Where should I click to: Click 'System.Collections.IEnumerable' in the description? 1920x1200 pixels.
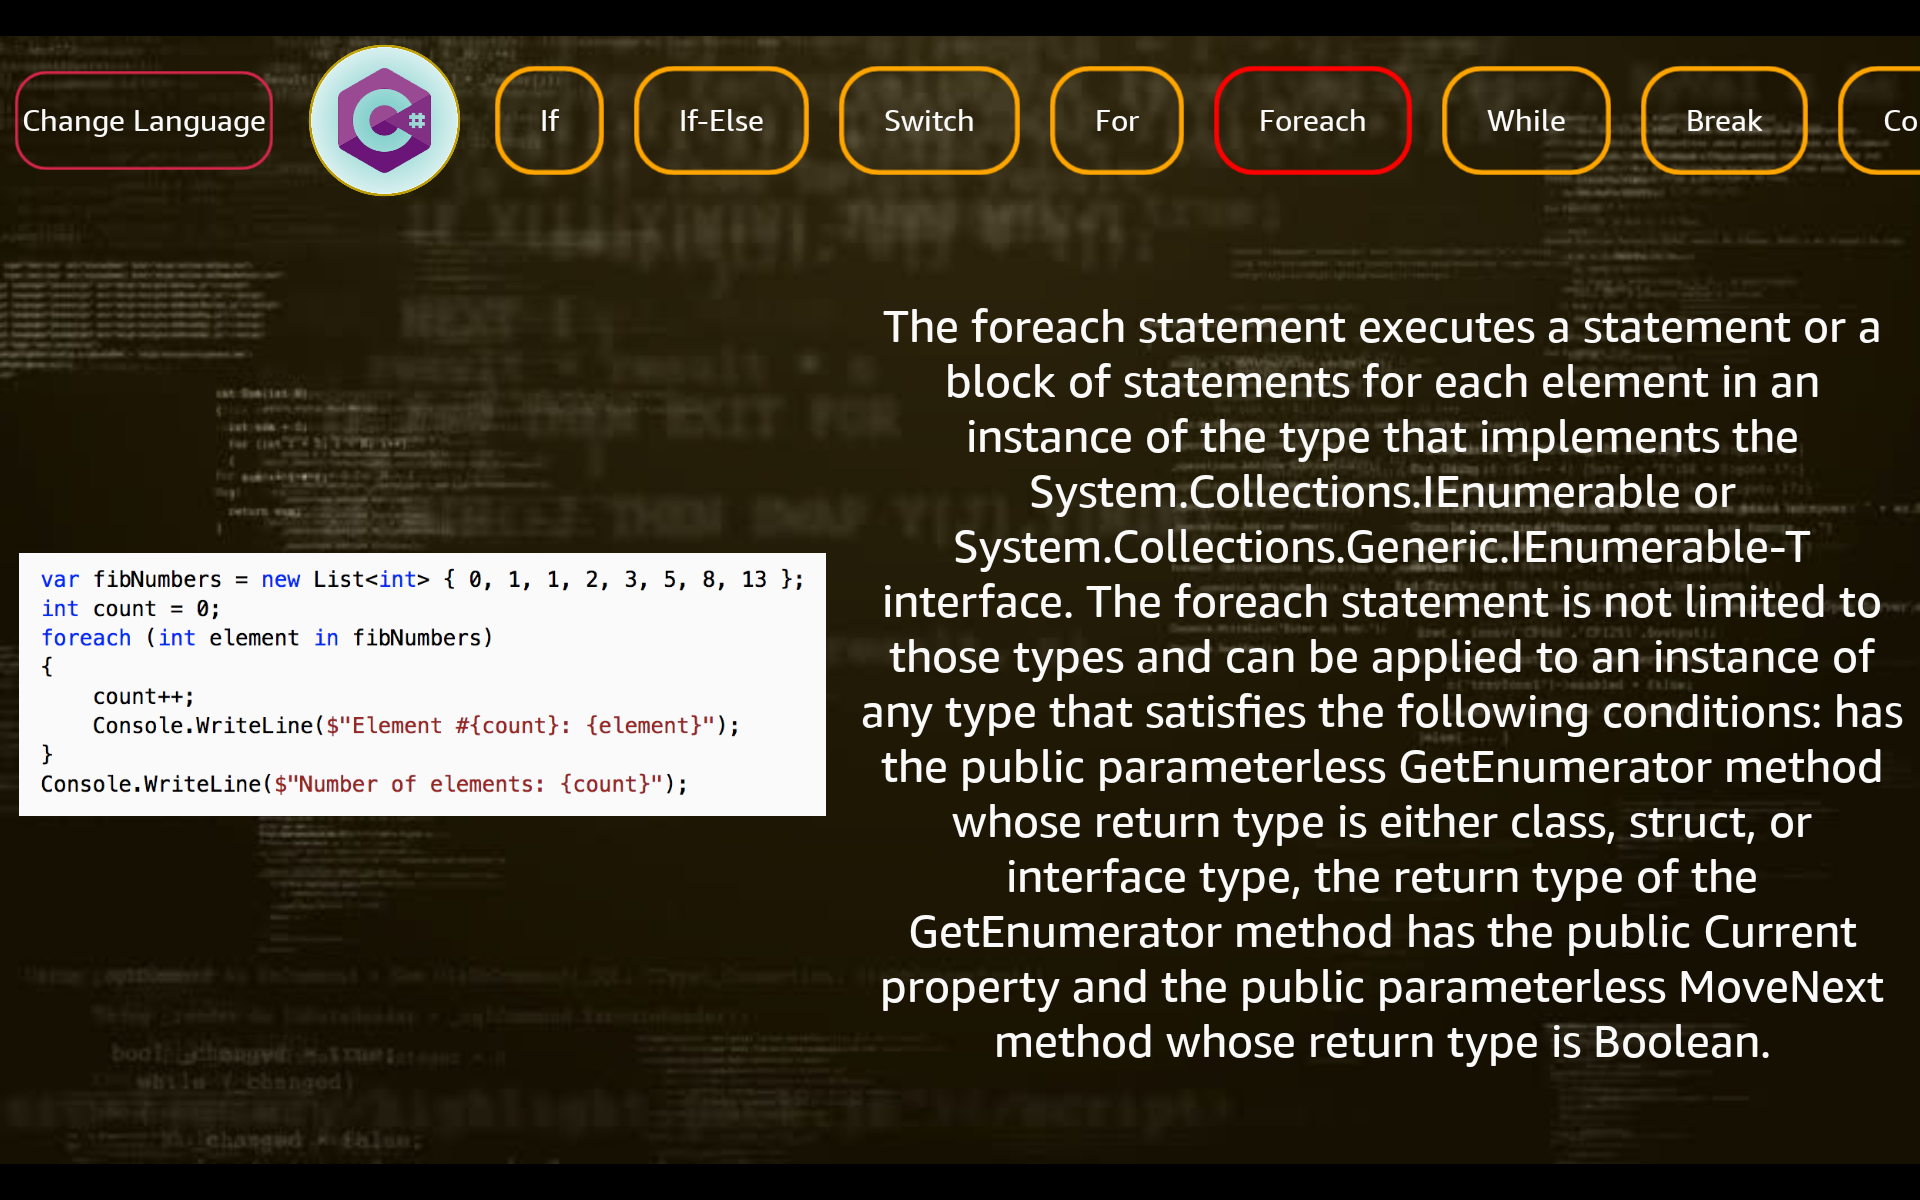[x=1354, y=493]
